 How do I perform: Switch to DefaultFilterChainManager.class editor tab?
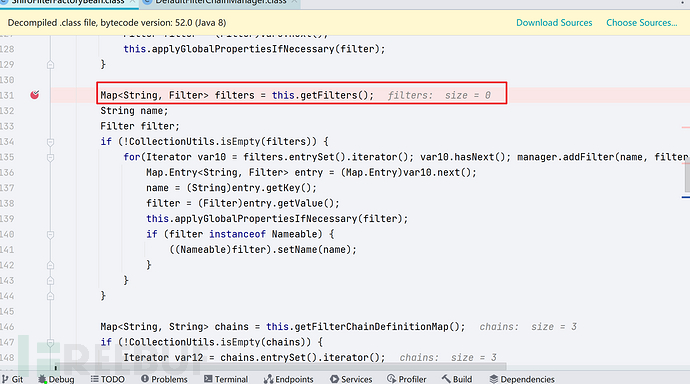tap(220, 2)
